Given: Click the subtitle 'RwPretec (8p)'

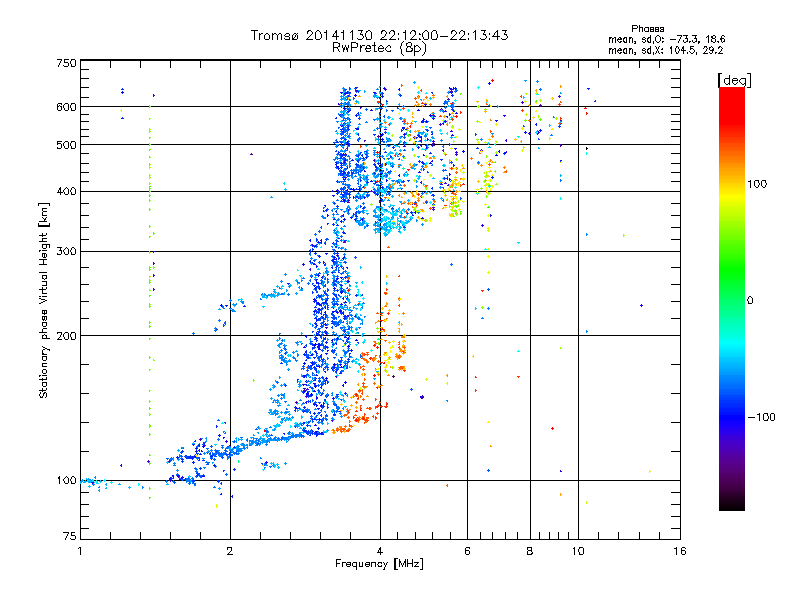Looking at the screenshot, I should click(379, 48).
